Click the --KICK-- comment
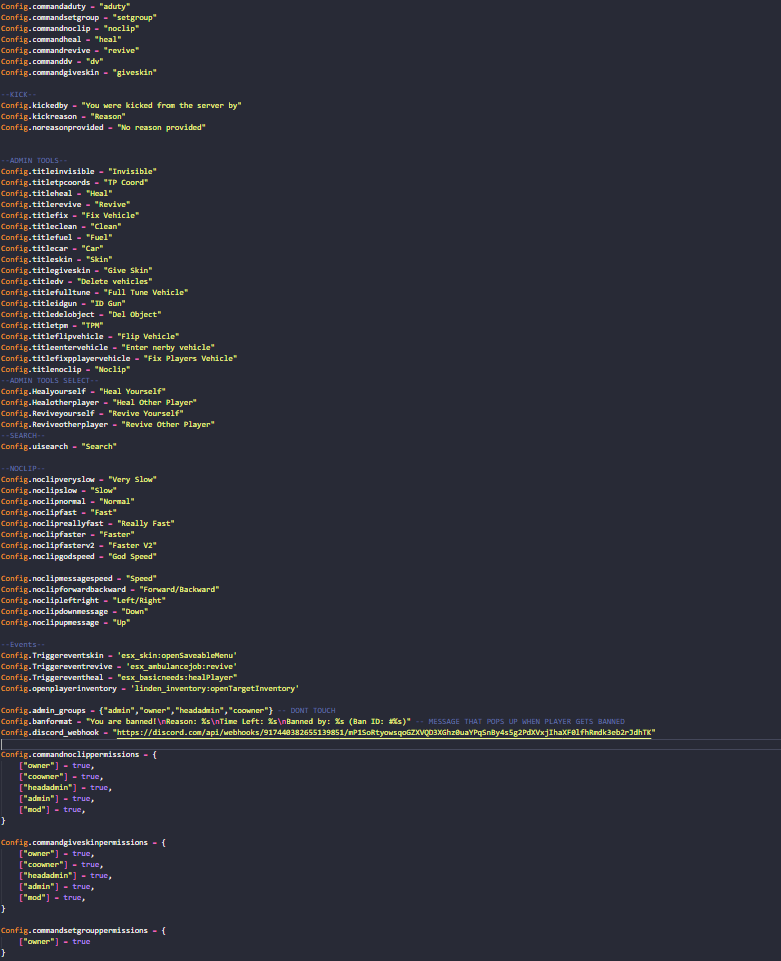 pyautogui.click(x=18, y=95)
